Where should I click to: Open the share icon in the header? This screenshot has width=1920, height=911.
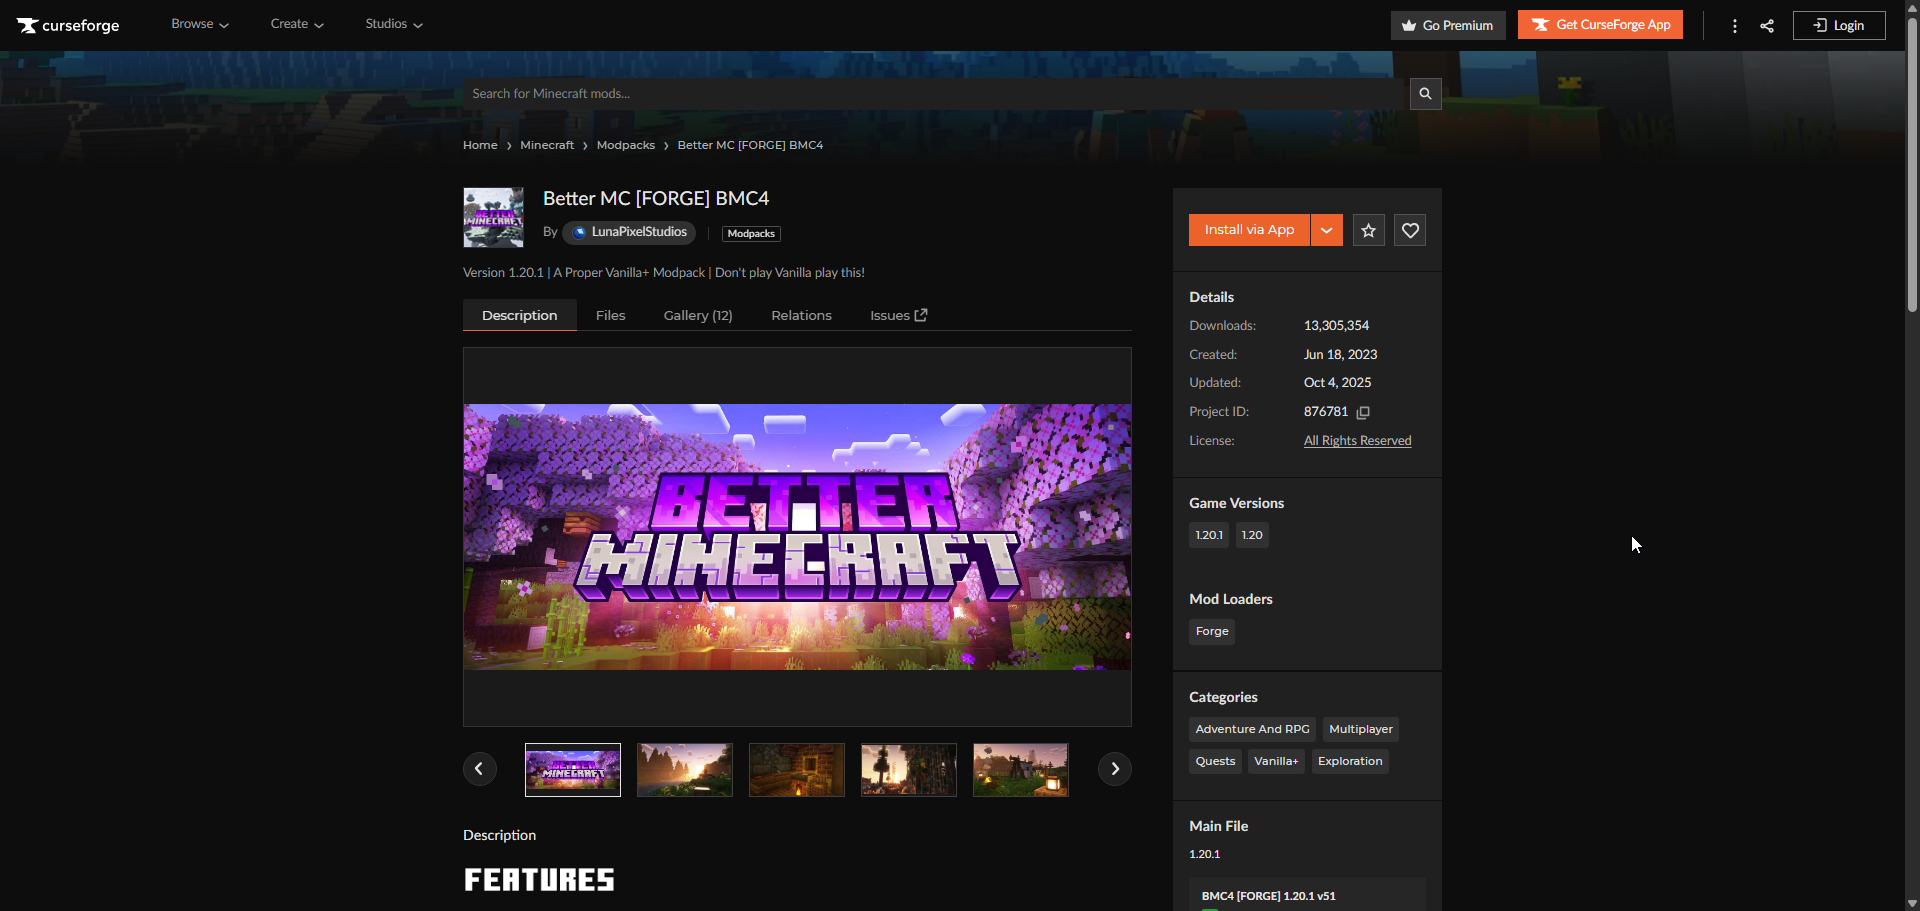[x=1767, y=26]
